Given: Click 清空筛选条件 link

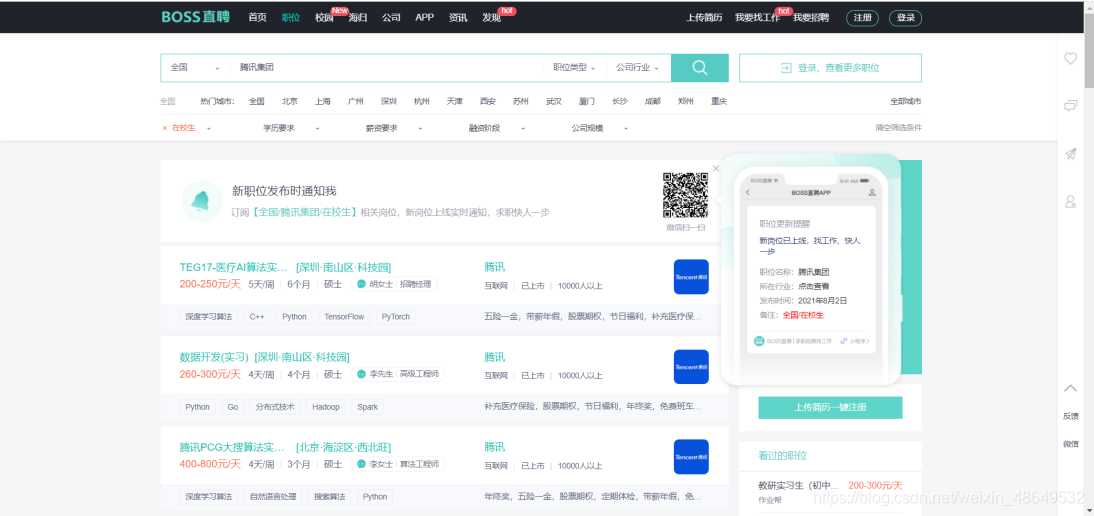Looking at the screenshot, I should point(899,128).
